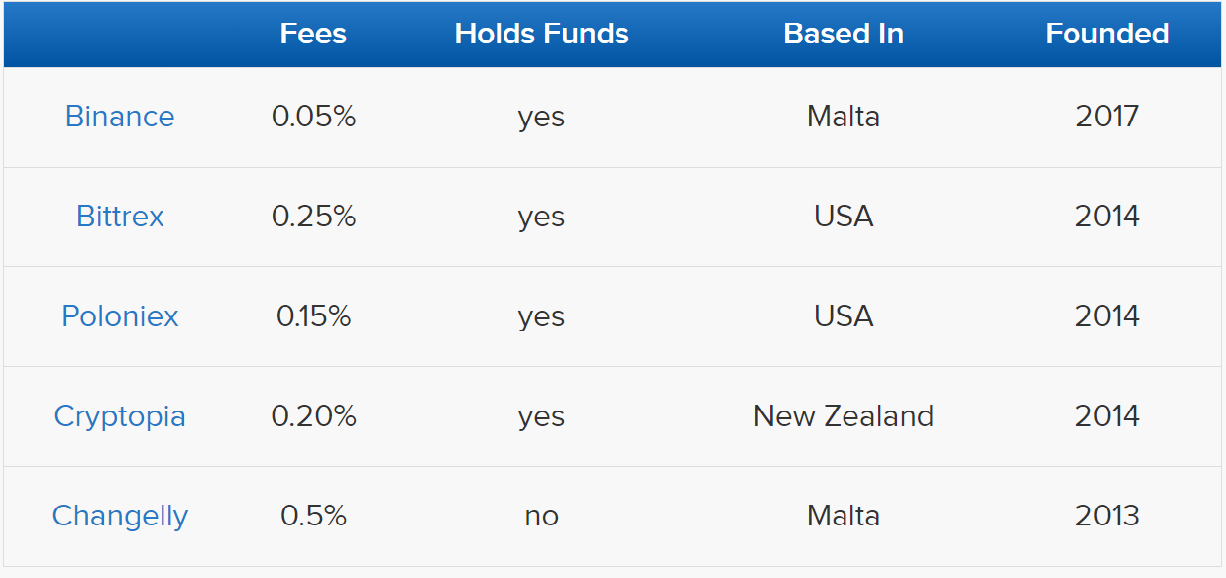The height and width of the screenshot is (578, 1226).
Task: Visit the Changelly link
Action: pyautogui.click(x=120, y=516)
